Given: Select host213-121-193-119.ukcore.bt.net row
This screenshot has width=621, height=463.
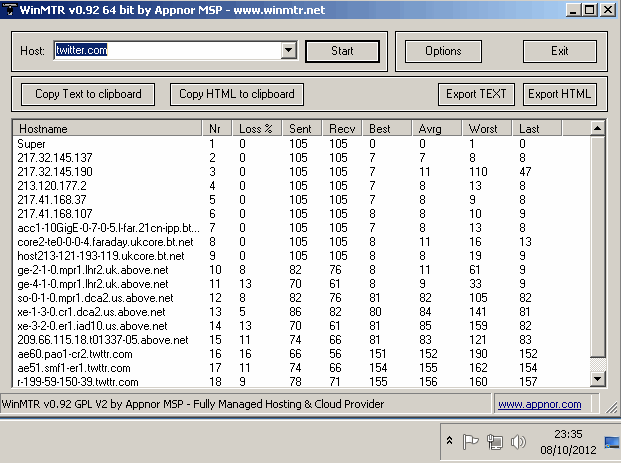Looking at the screenshot, I should pos(302,255).
